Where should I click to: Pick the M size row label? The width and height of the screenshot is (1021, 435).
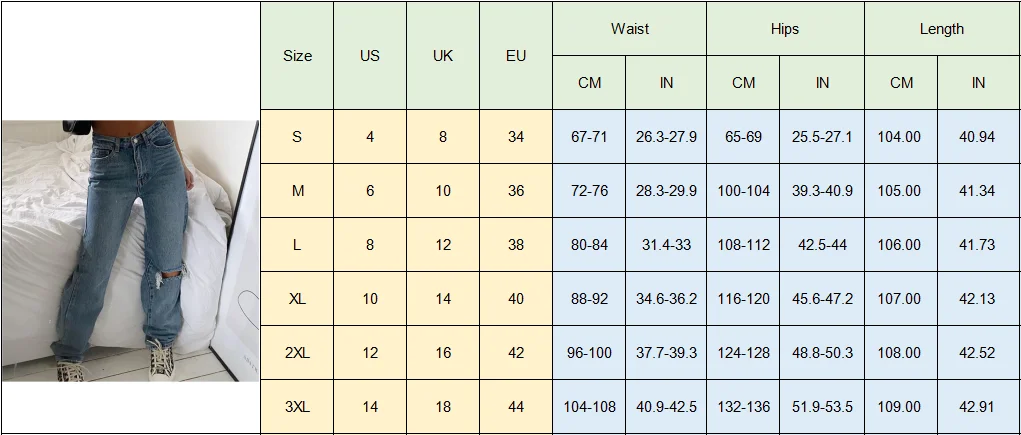point(297,191)
